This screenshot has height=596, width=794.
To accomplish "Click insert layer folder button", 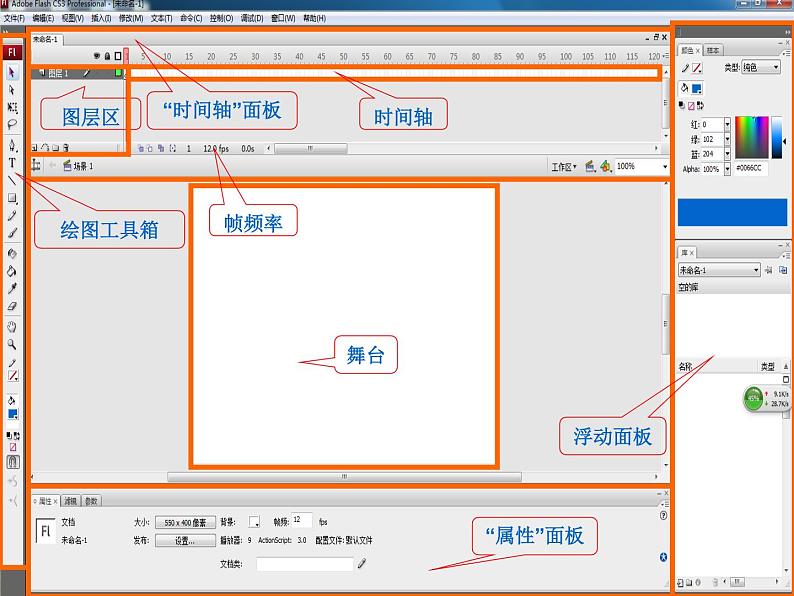I will (55, 148).
